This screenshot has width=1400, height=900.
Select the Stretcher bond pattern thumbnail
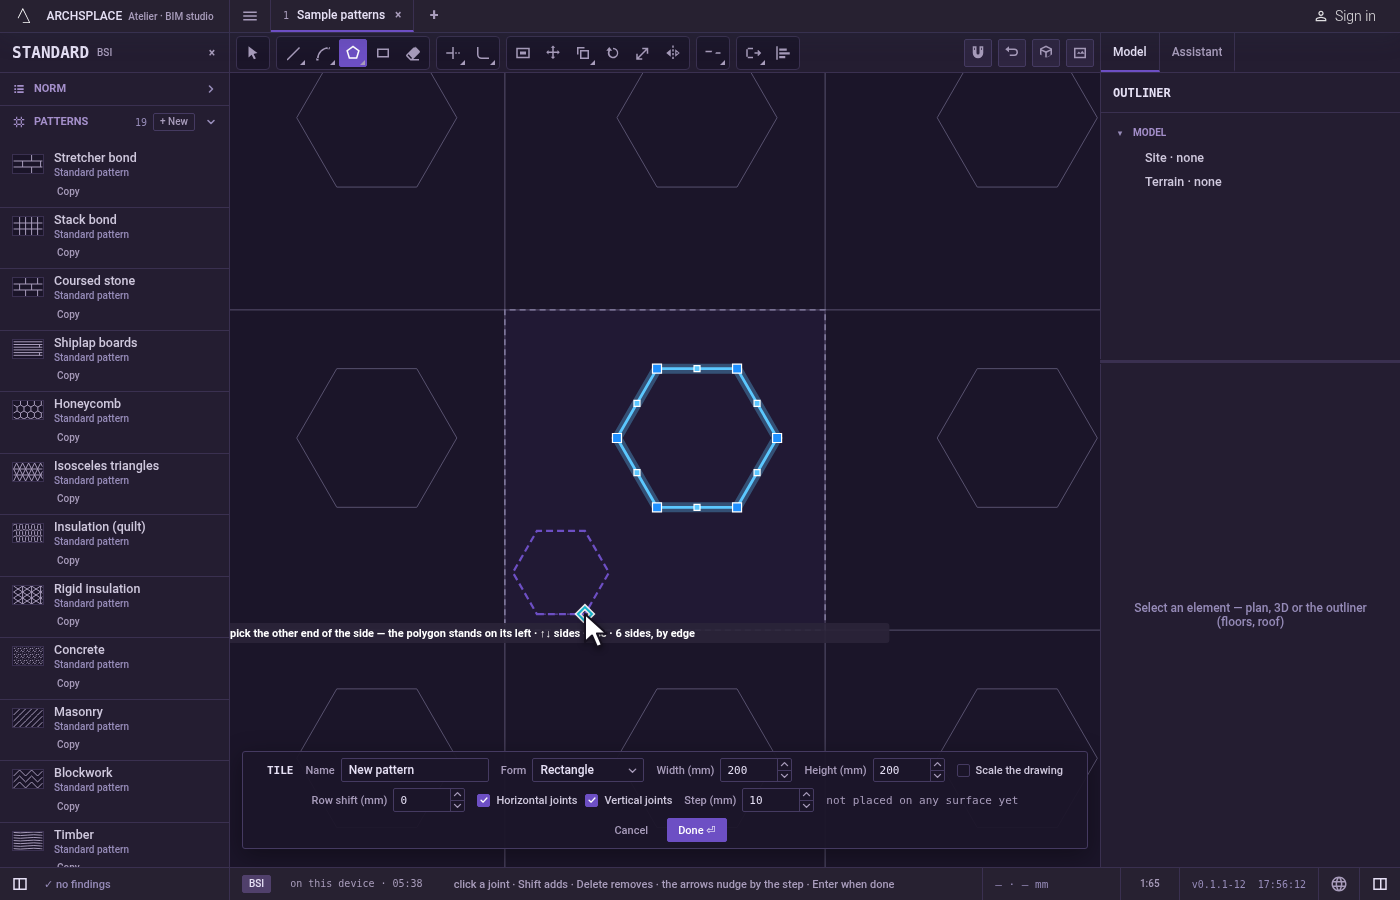pyautogui.click(x=28, y=164)
